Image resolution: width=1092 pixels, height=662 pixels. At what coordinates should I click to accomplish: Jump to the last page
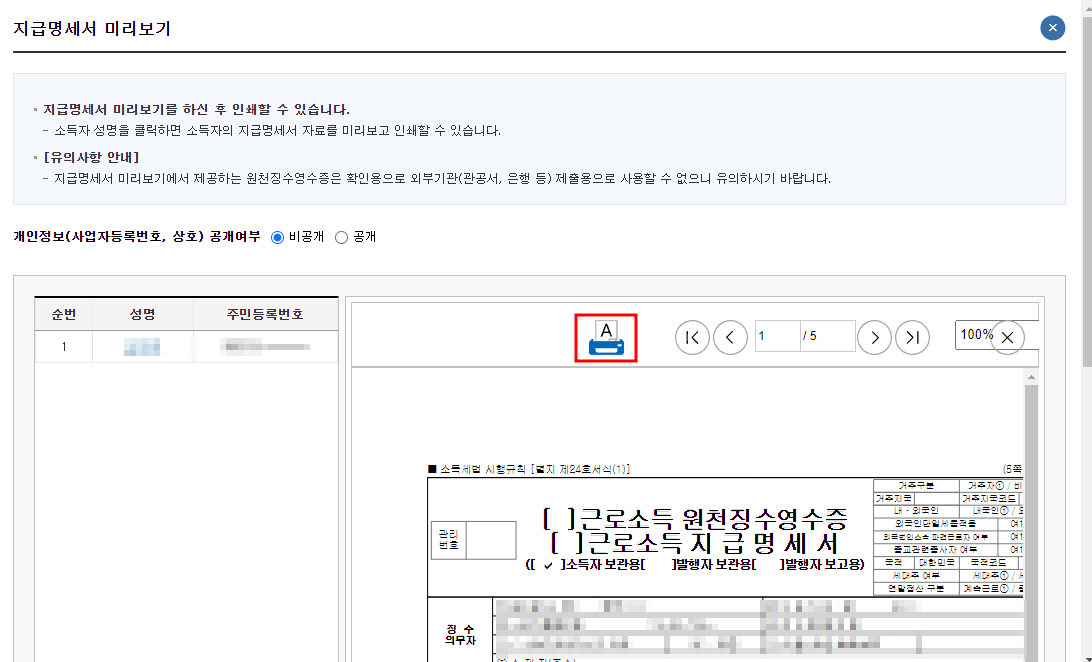click(912, 337)
